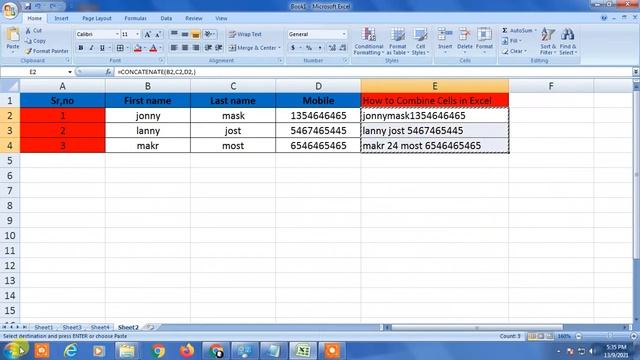Click the Copy icon
The height and width of the screenshot is (360, 640).
pyautogui.click(x=28, y=41)
